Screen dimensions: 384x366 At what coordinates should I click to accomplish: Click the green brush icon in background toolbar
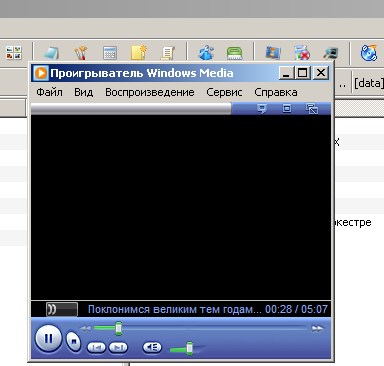[x=235, y=53]
